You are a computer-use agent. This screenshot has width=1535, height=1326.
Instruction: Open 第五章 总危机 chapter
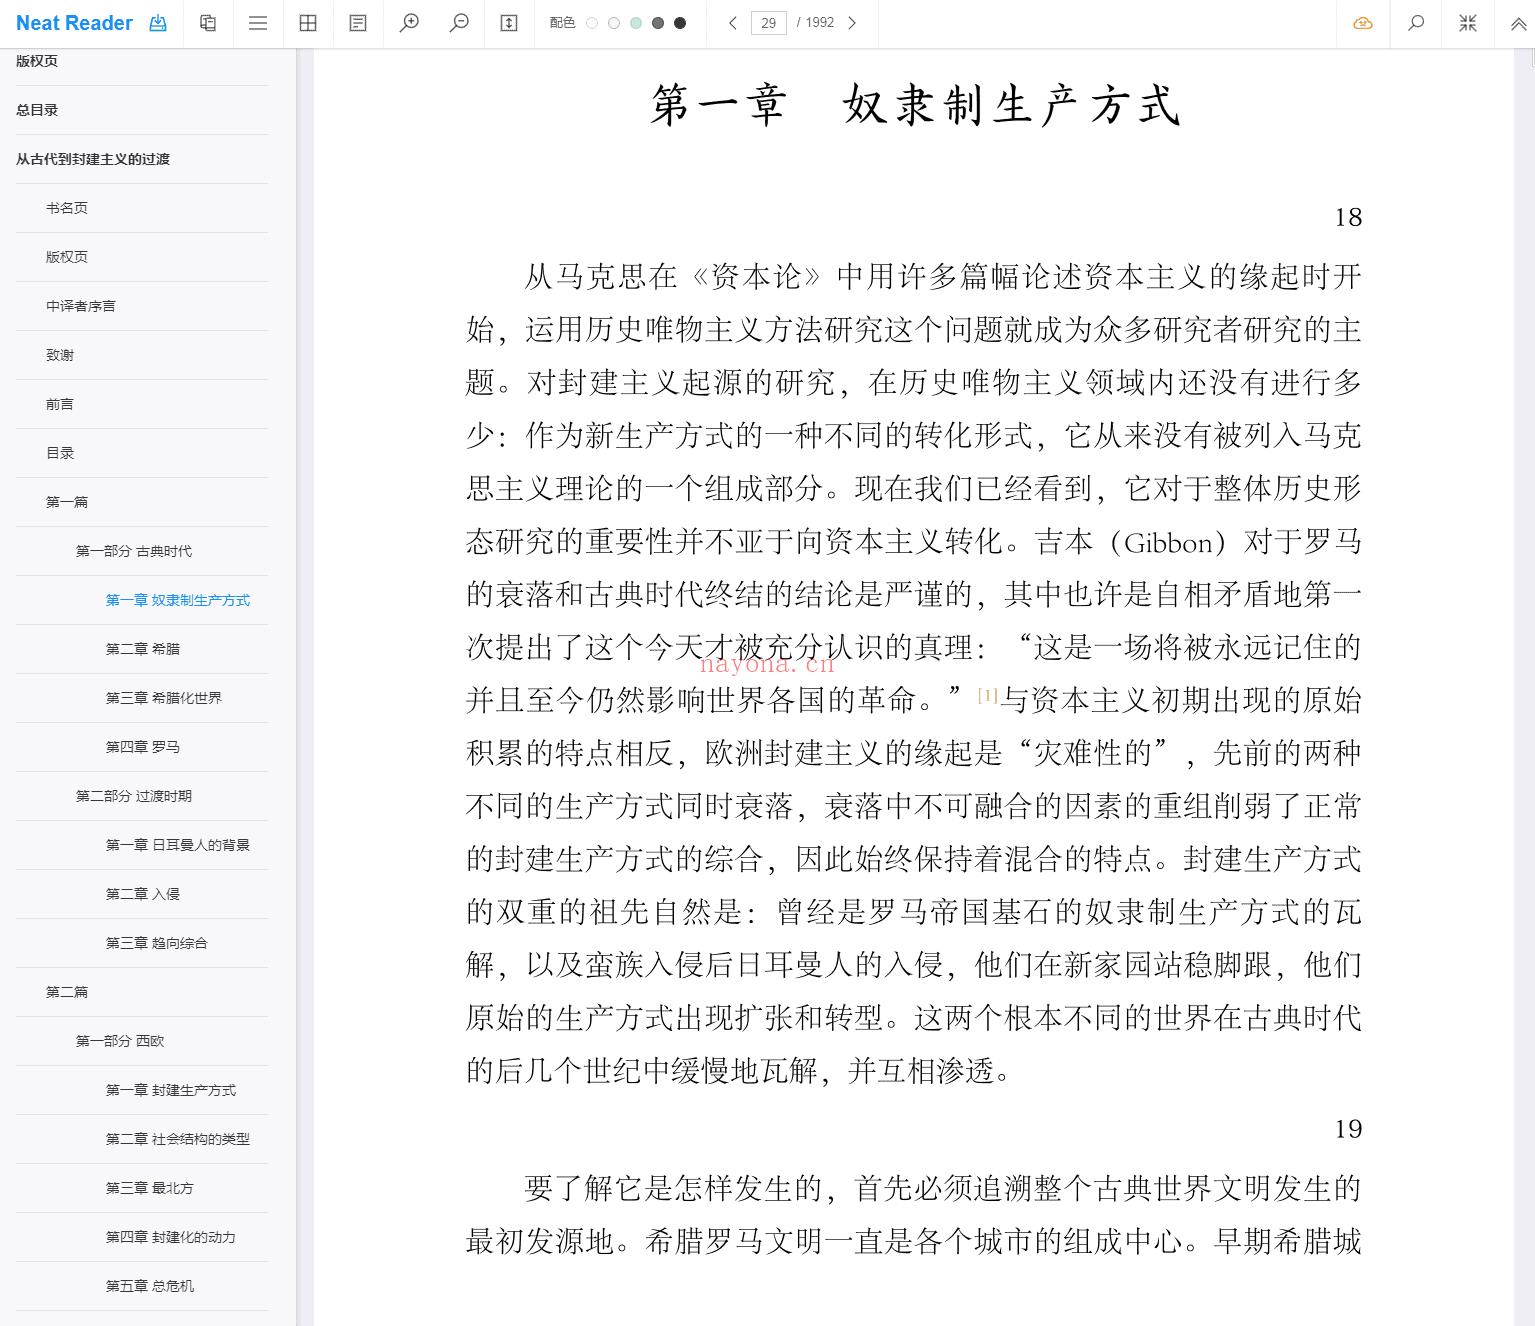(150, 1286)
